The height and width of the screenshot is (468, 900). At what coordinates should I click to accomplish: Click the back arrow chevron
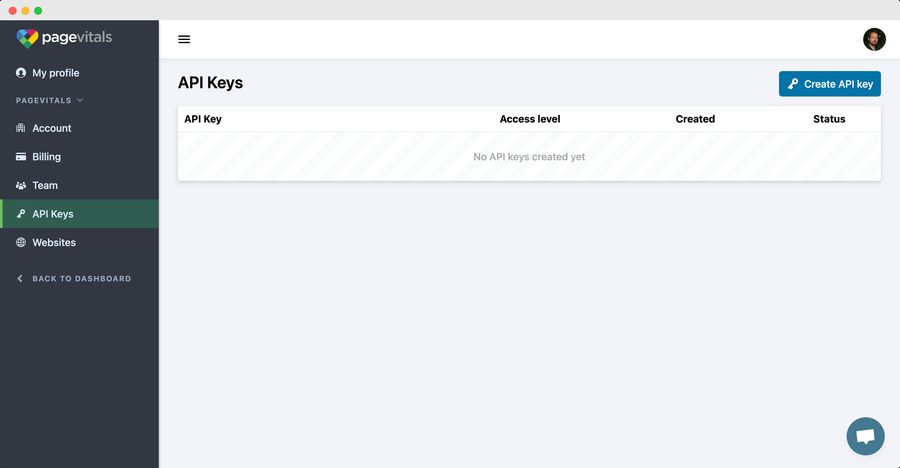pos(20,278)
